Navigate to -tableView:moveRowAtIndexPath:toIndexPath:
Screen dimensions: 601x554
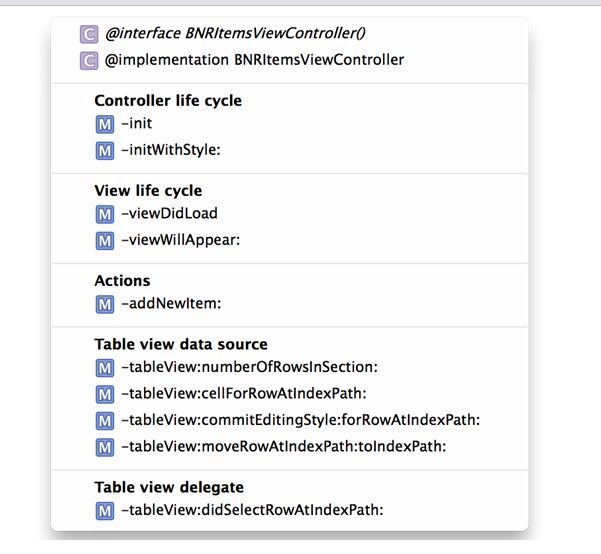[284, 447]
